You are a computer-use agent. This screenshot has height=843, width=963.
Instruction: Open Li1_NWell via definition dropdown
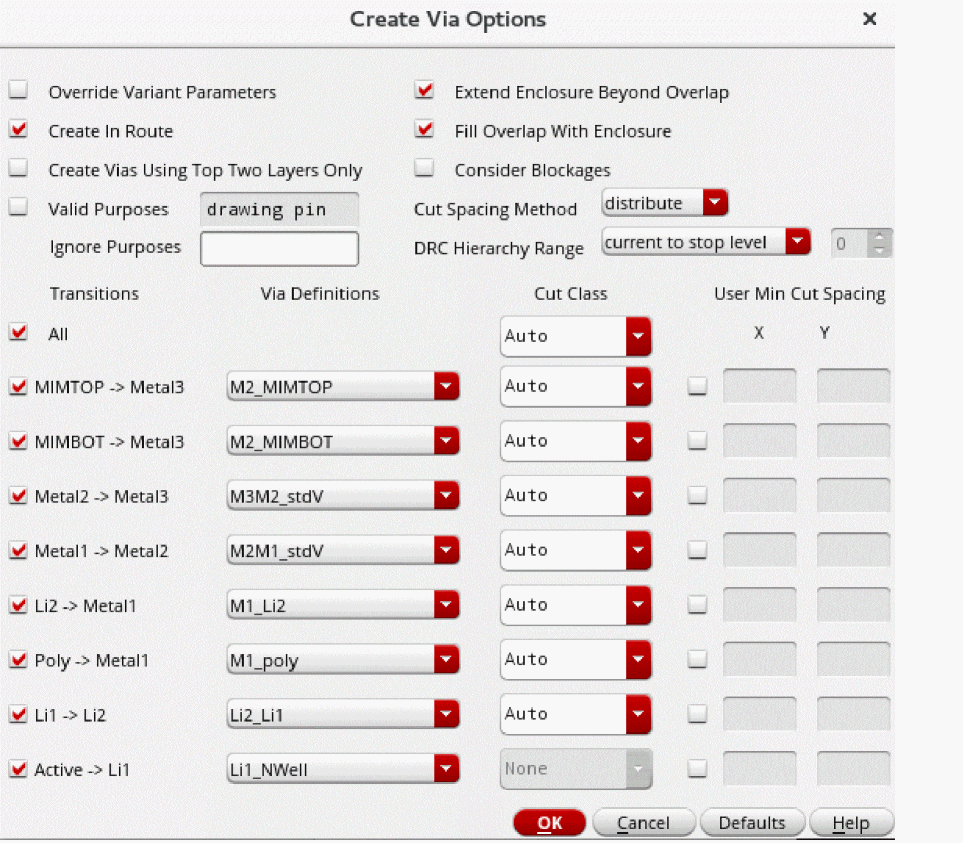pyautogui.click(x=343, y=769)
